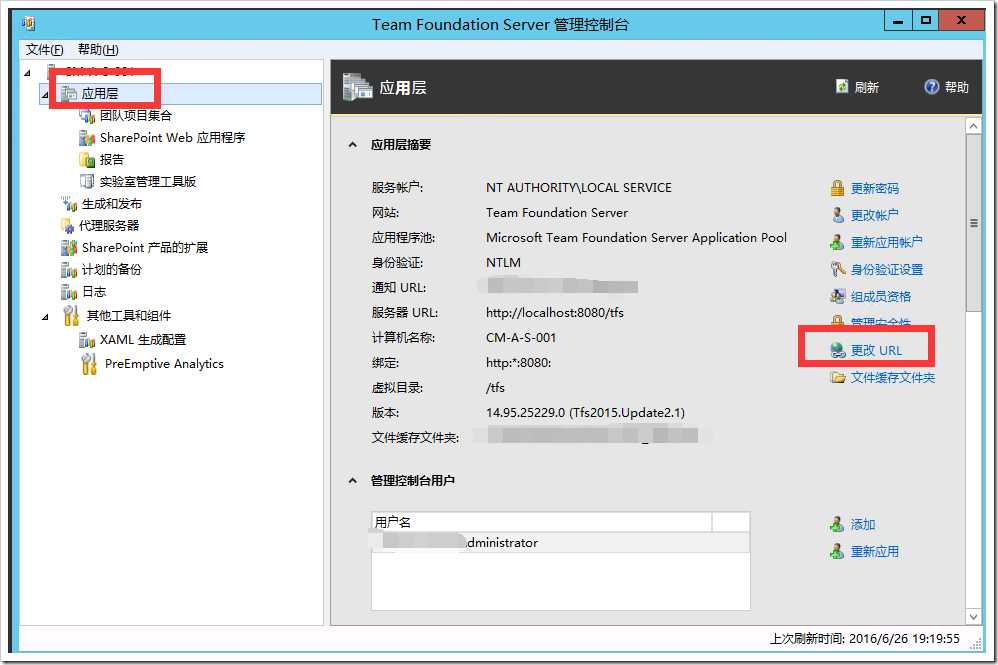Click the 生成和发布 icon
The width and height of the screenshot is (998, 665).
69,204
